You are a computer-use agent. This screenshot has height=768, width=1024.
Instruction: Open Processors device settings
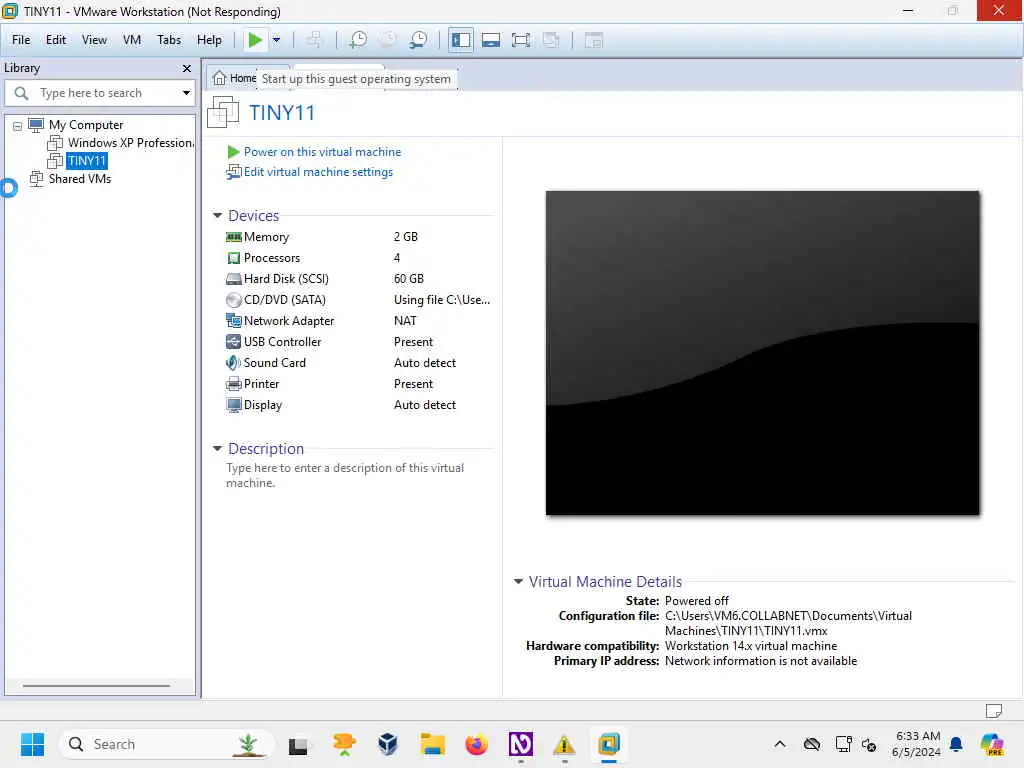(x=272, y=257)
